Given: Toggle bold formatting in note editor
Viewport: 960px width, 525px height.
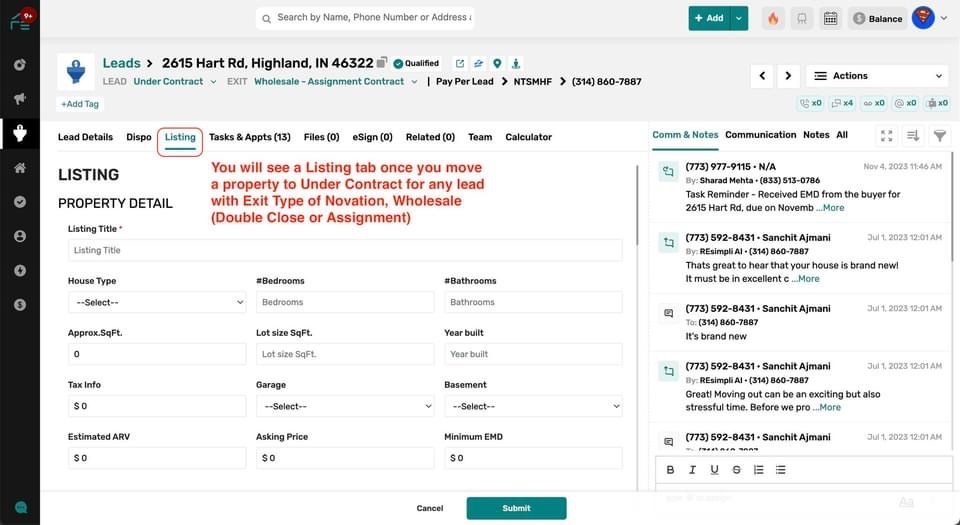Looking at the screenshot, I should click(x=670, y=469).
